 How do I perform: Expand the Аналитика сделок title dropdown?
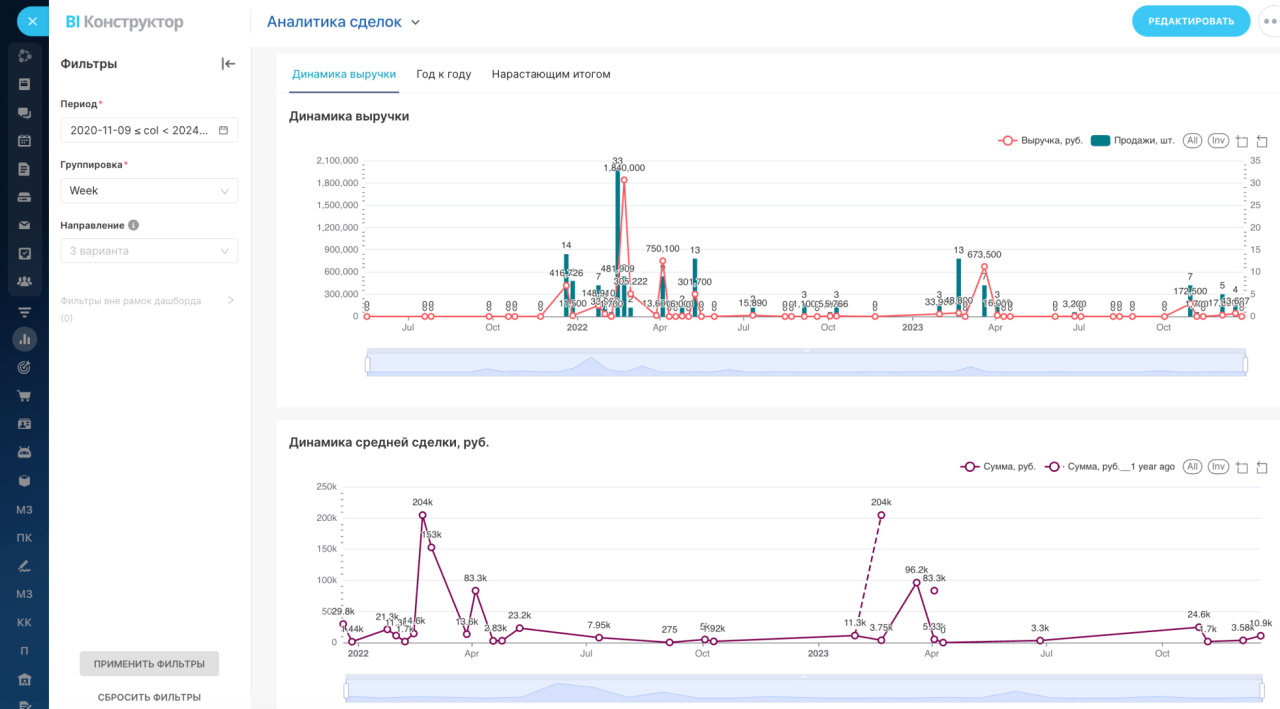344,22
